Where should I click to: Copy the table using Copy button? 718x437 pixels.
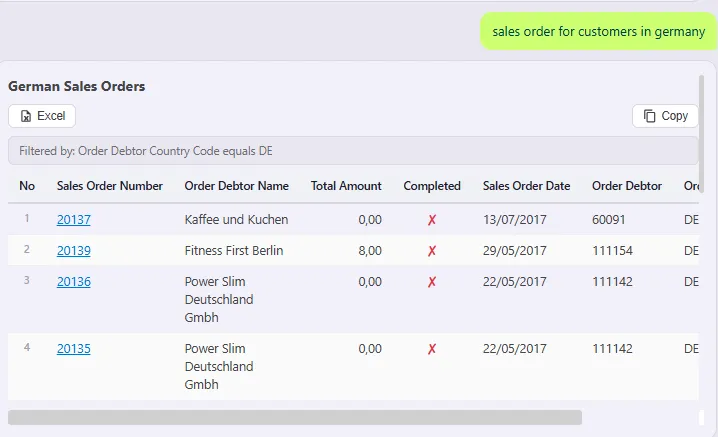[x=665, y=116]
